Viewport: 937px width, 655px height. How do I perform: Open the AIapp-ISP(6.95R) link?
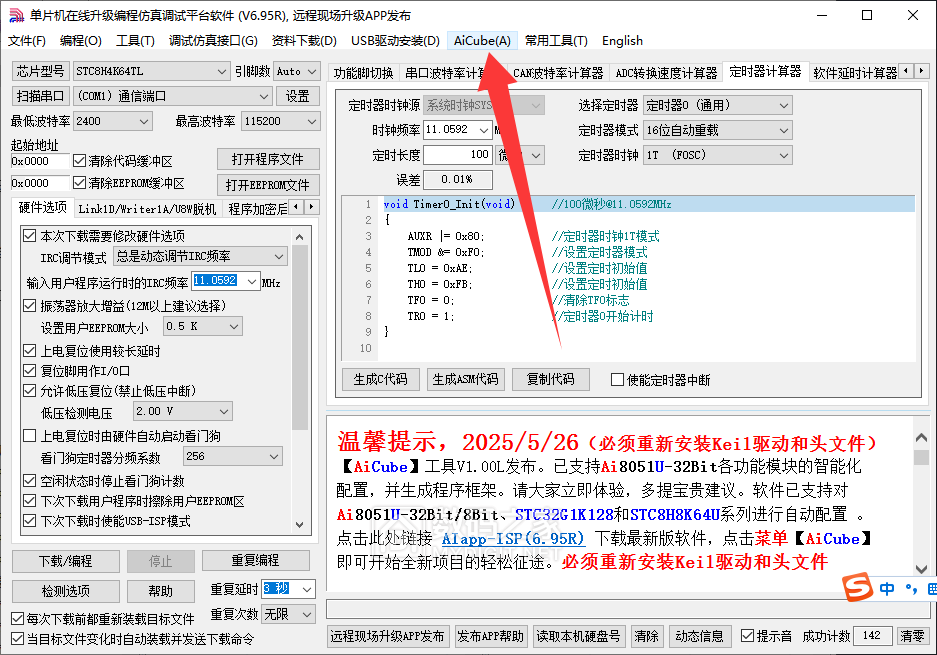tap(512, 539)
